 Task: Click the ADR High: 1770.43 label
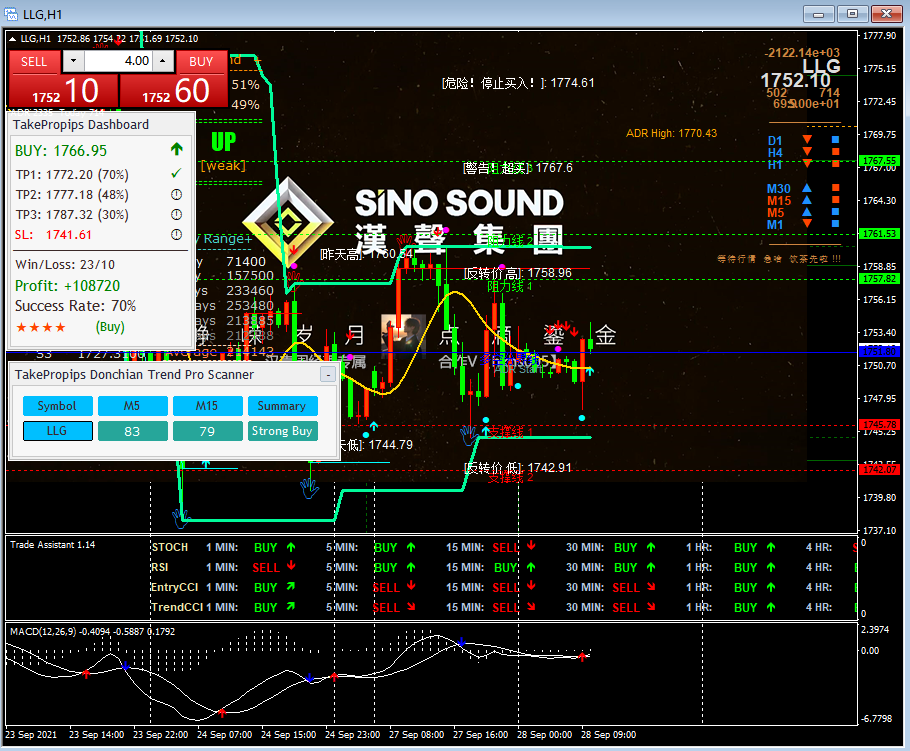point(671,133)
